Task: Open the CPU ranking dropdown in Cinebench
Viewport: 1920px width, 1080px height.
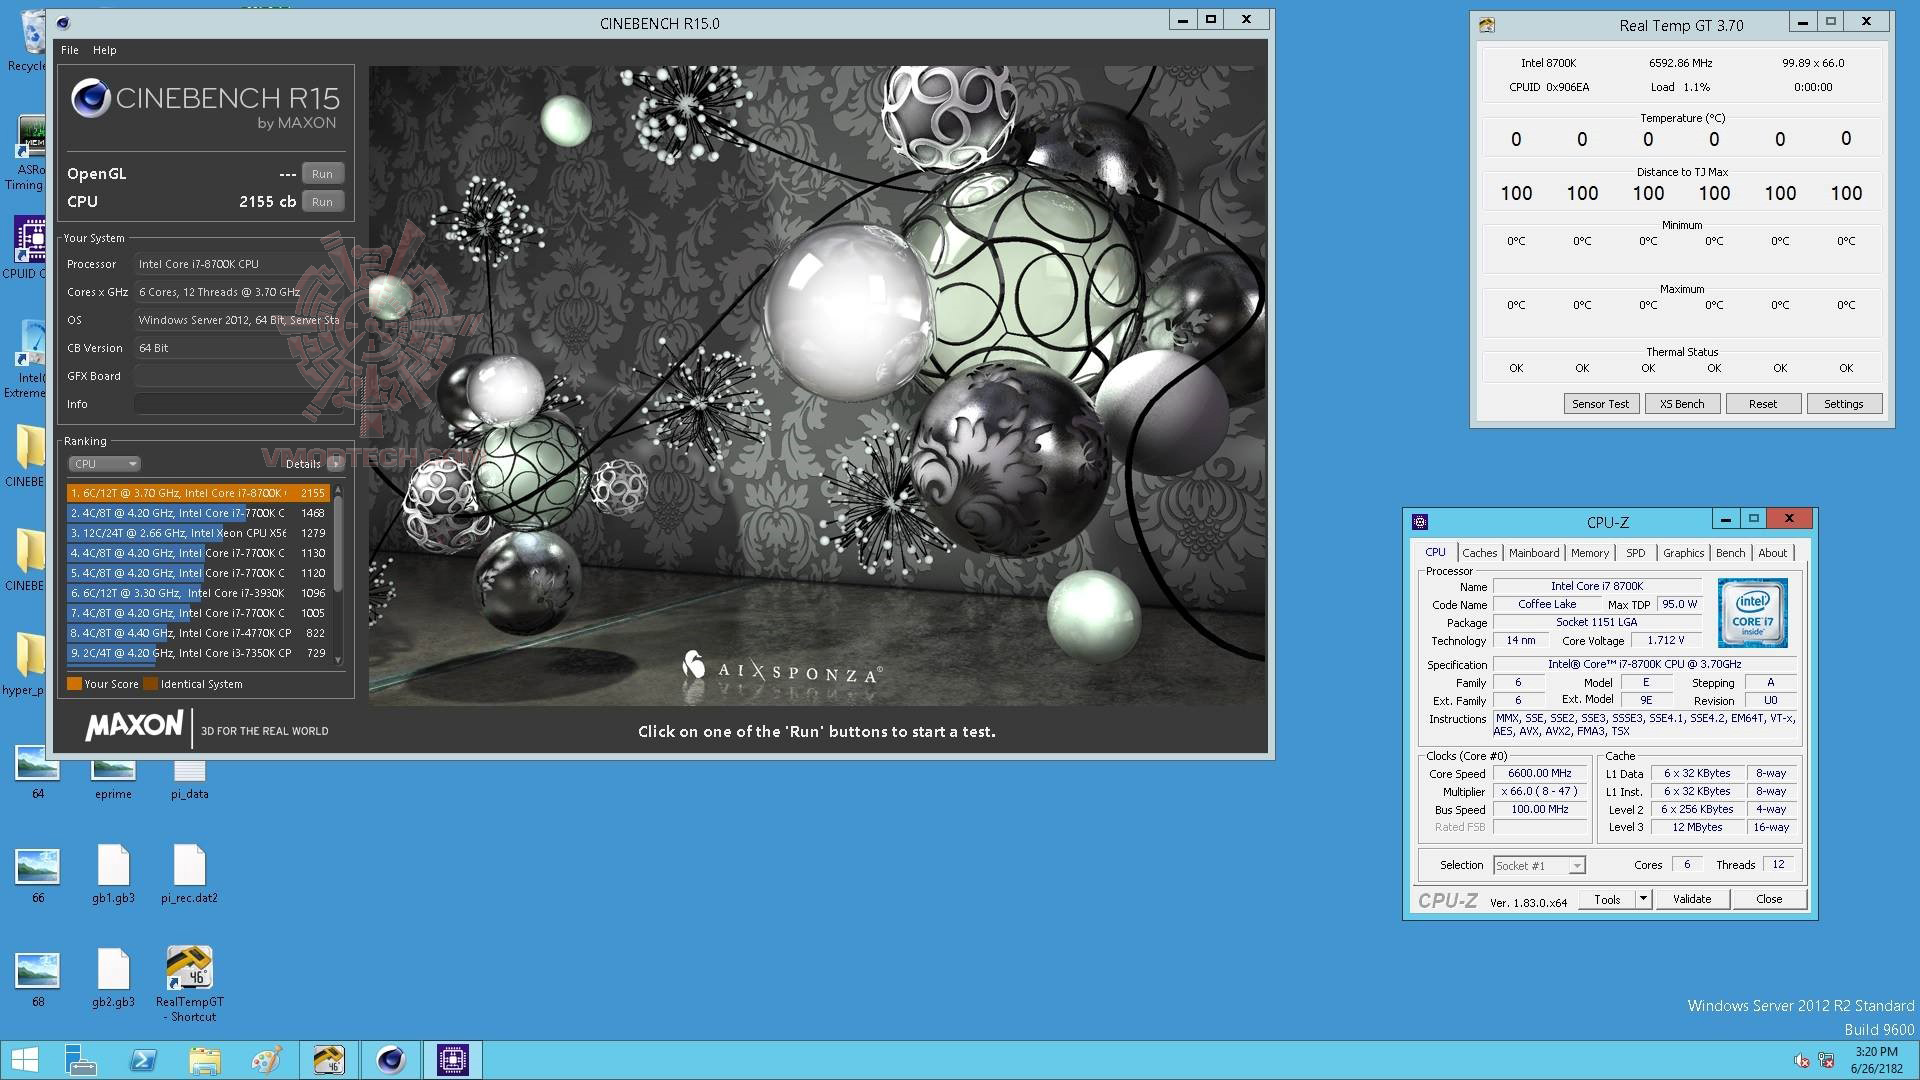Action: coord(104,464)
